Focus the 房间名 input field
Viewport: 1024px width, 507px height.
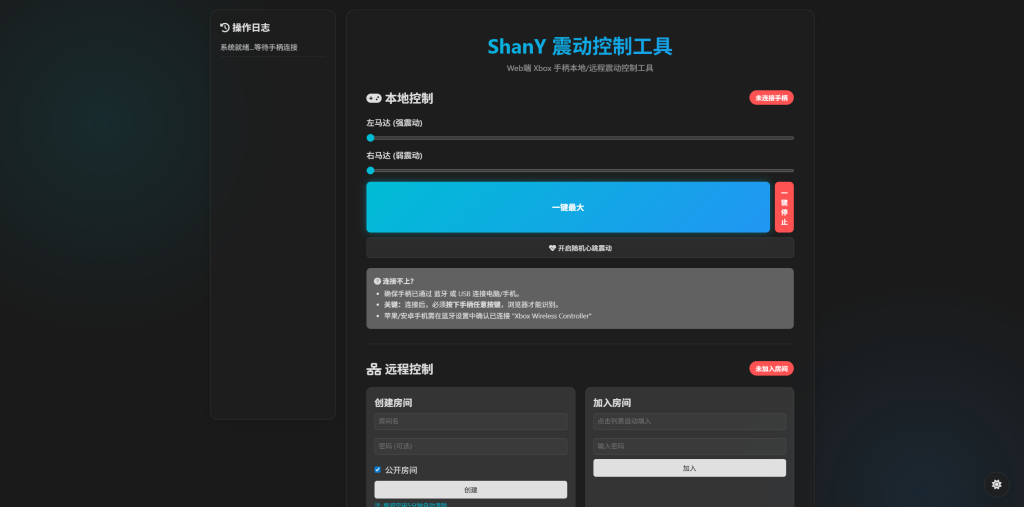(470, 421)
